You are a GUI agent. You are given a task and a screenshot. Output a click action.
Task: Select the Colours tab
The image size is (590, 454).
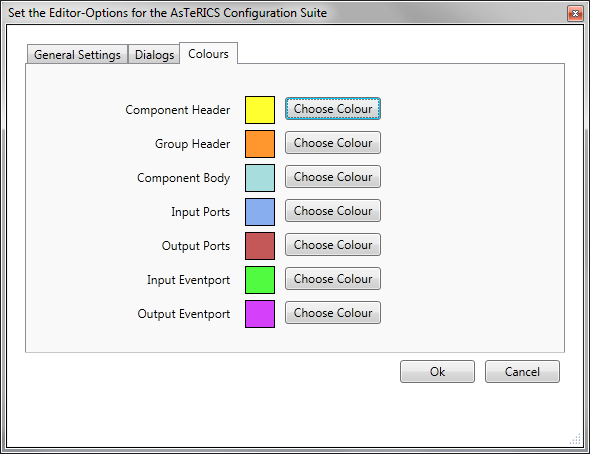click(x=208, y=53)
